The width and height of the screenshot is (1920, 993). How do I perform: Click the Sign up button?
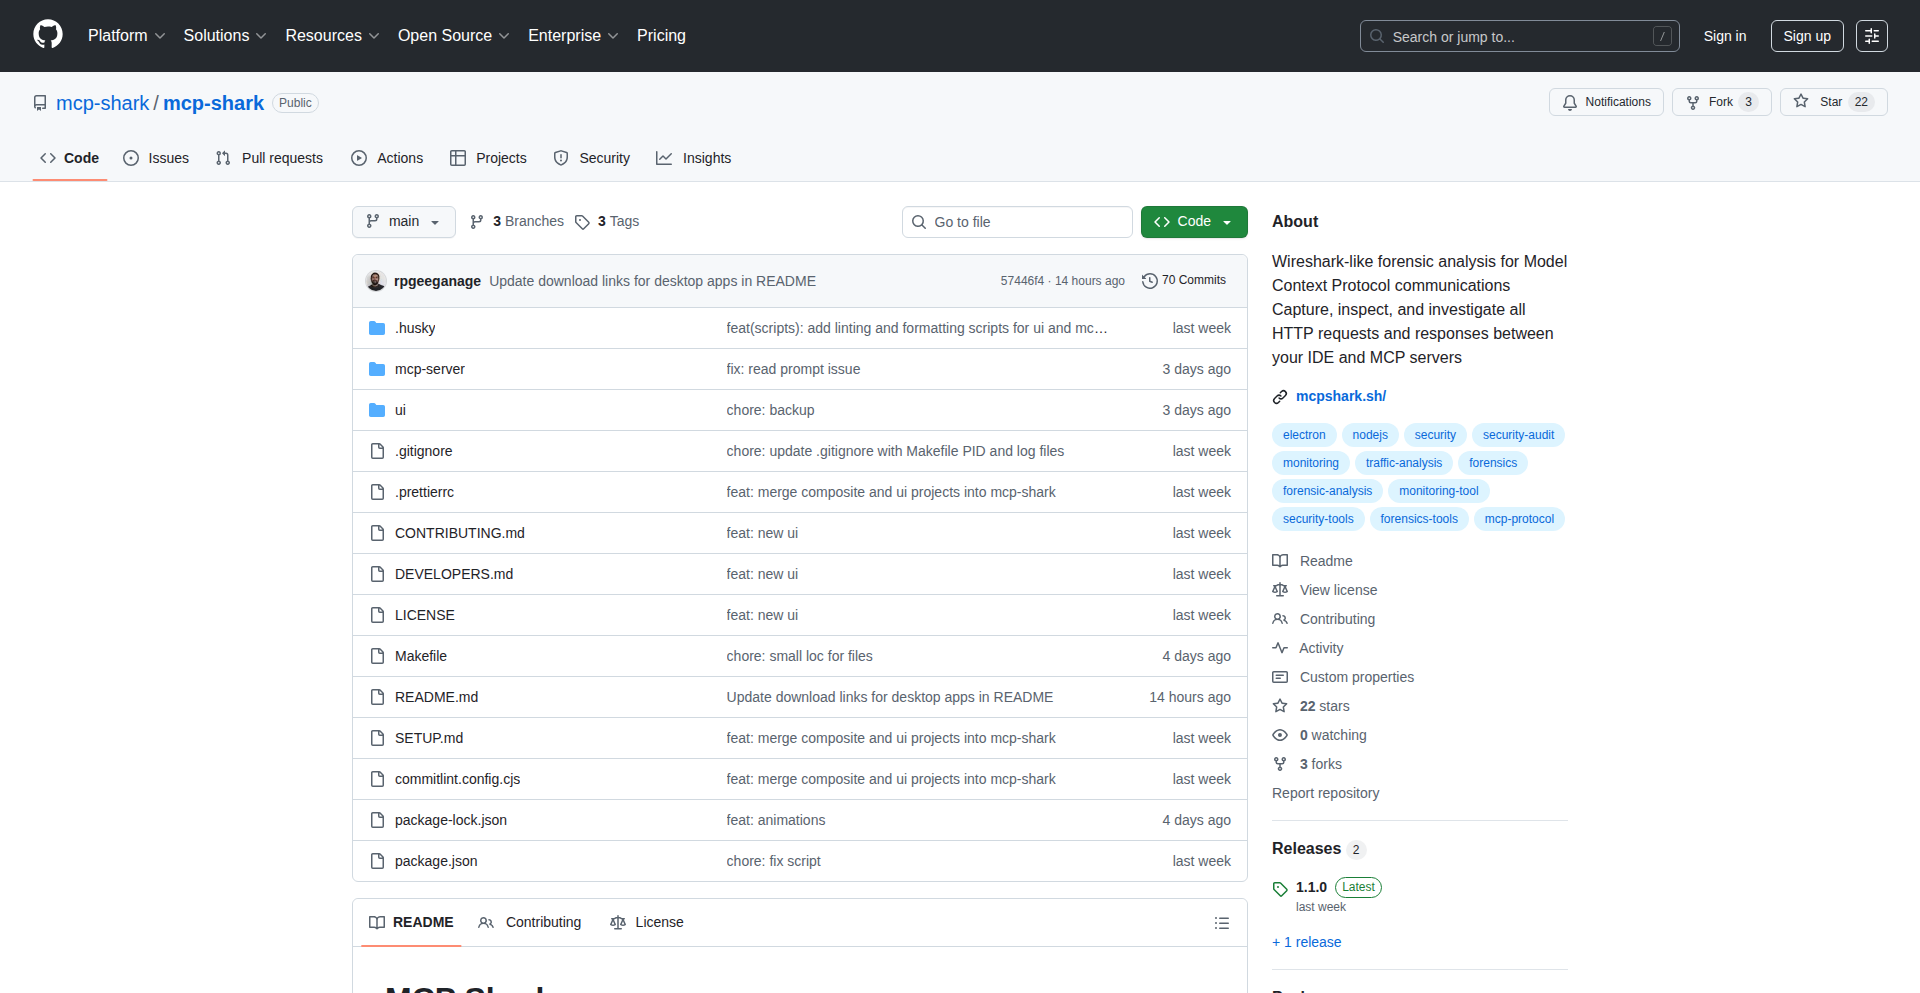tap(1806, 36)
